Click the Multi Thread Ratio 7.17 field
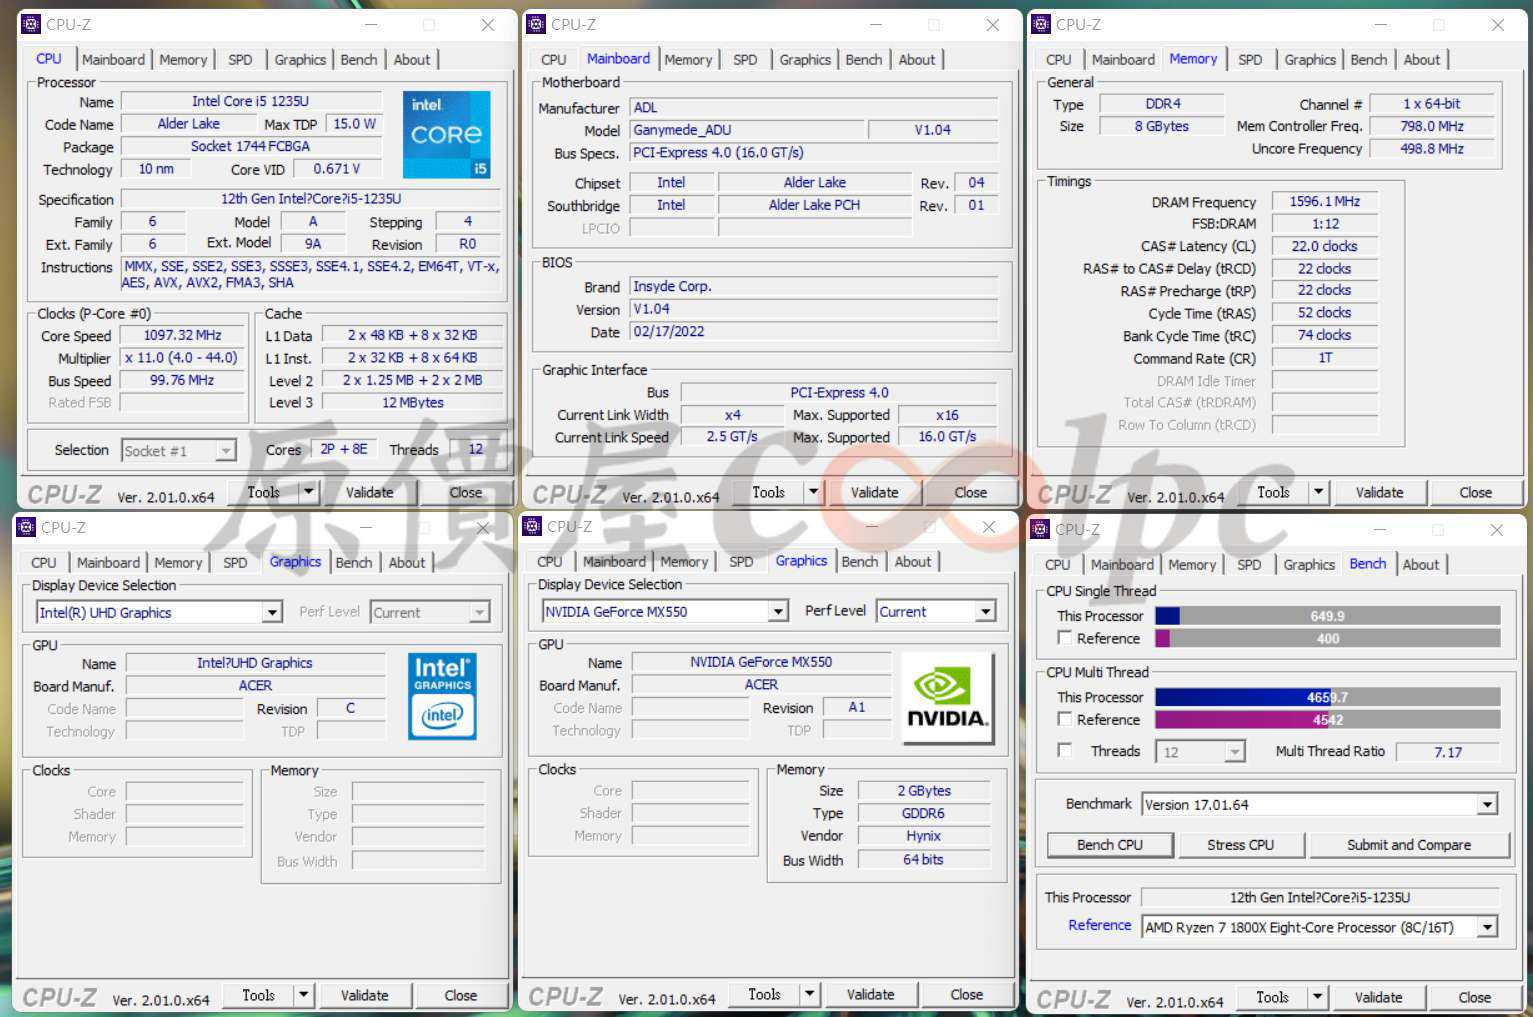Image resolution: width=1533 pixels, height=1017 pixels. coord(1447,752)
